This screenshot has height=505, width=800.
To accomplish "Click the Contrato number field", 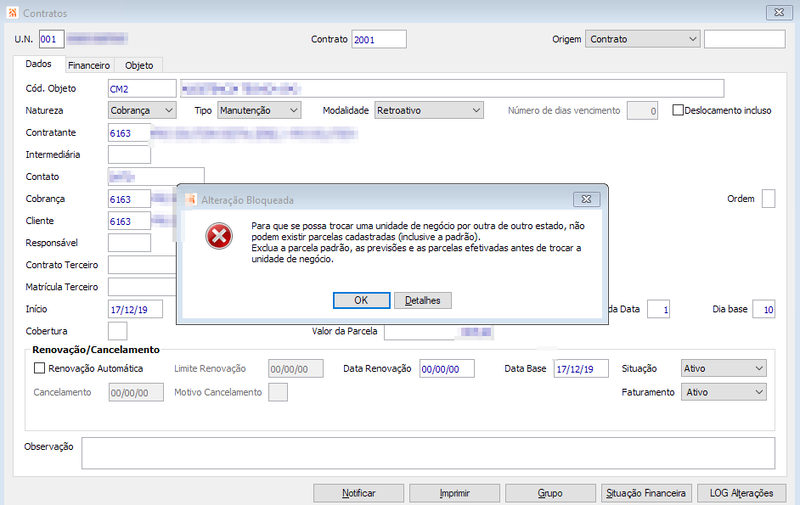I will pos(379,39).
